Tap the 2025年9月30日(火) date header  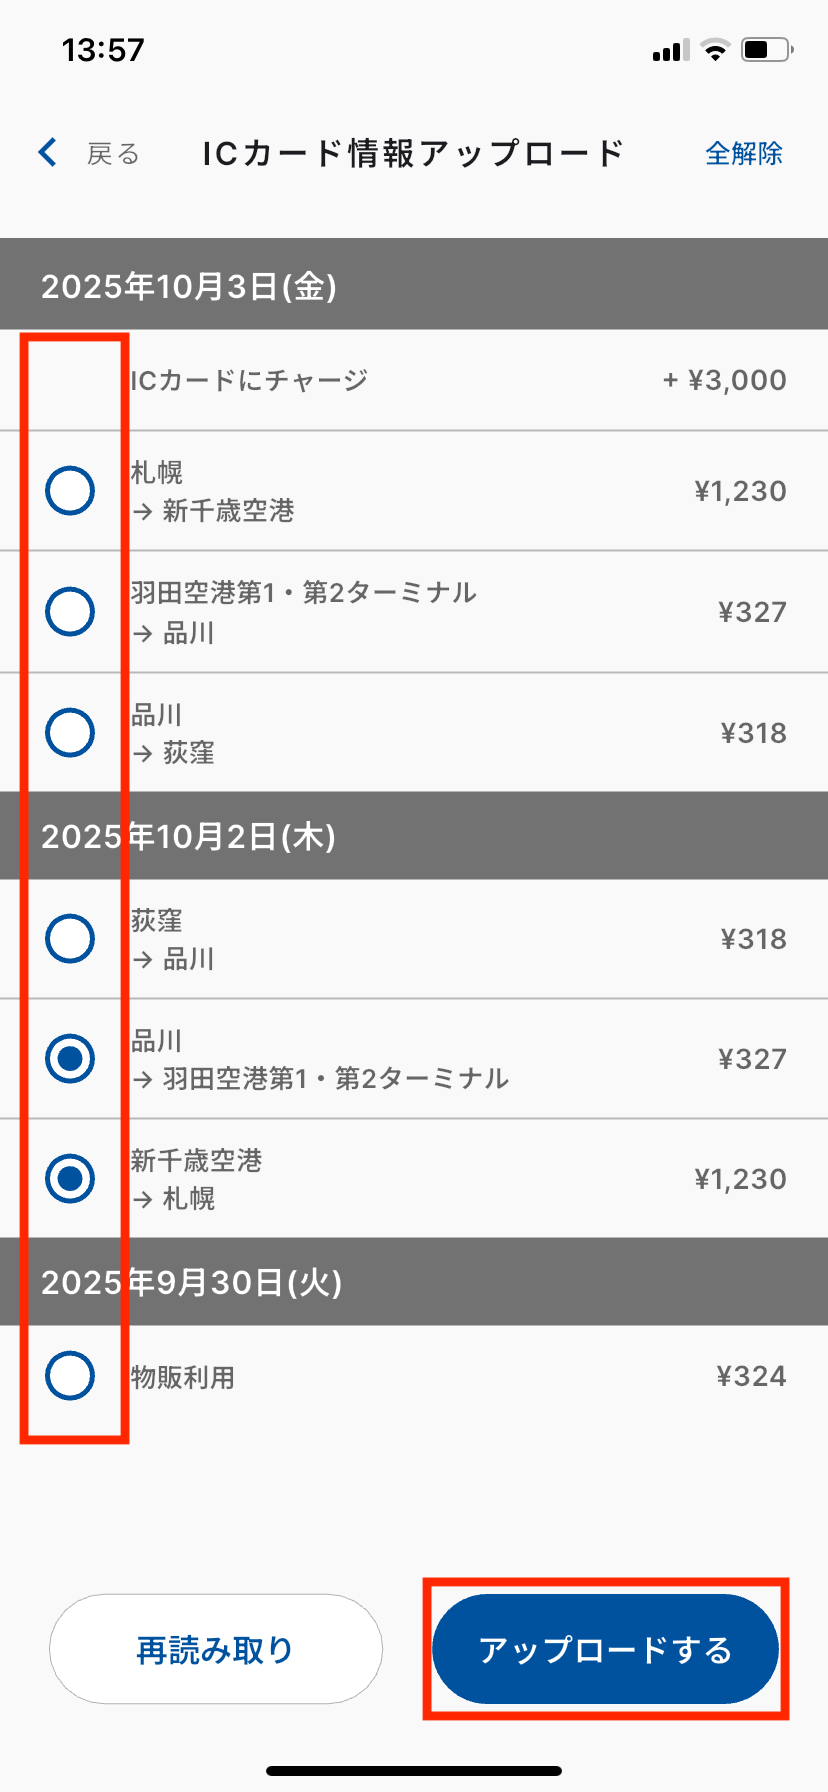(x=191, y=1282)
